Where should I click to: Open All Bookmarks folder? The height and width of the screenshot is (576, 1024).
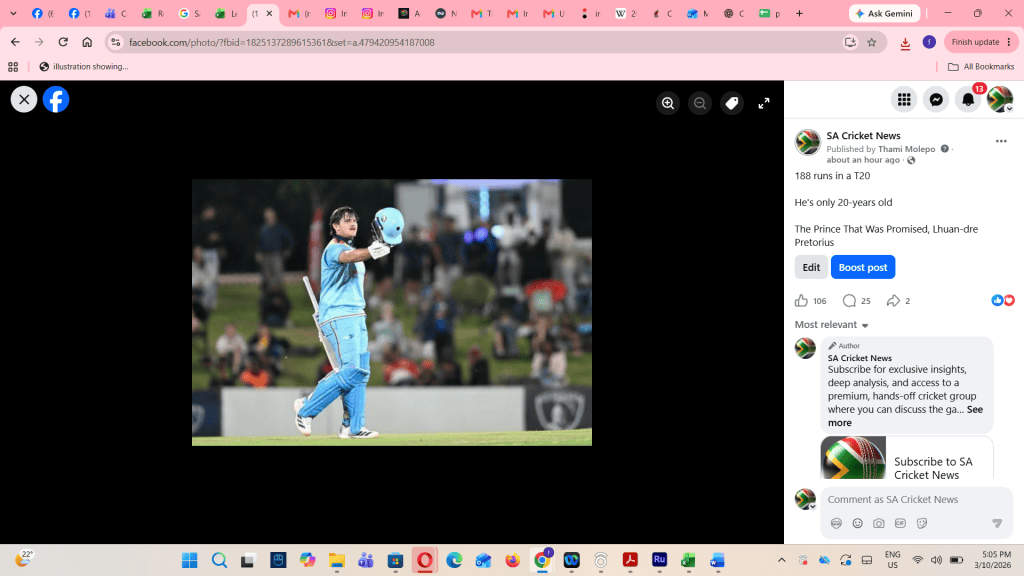coord(981,67)
